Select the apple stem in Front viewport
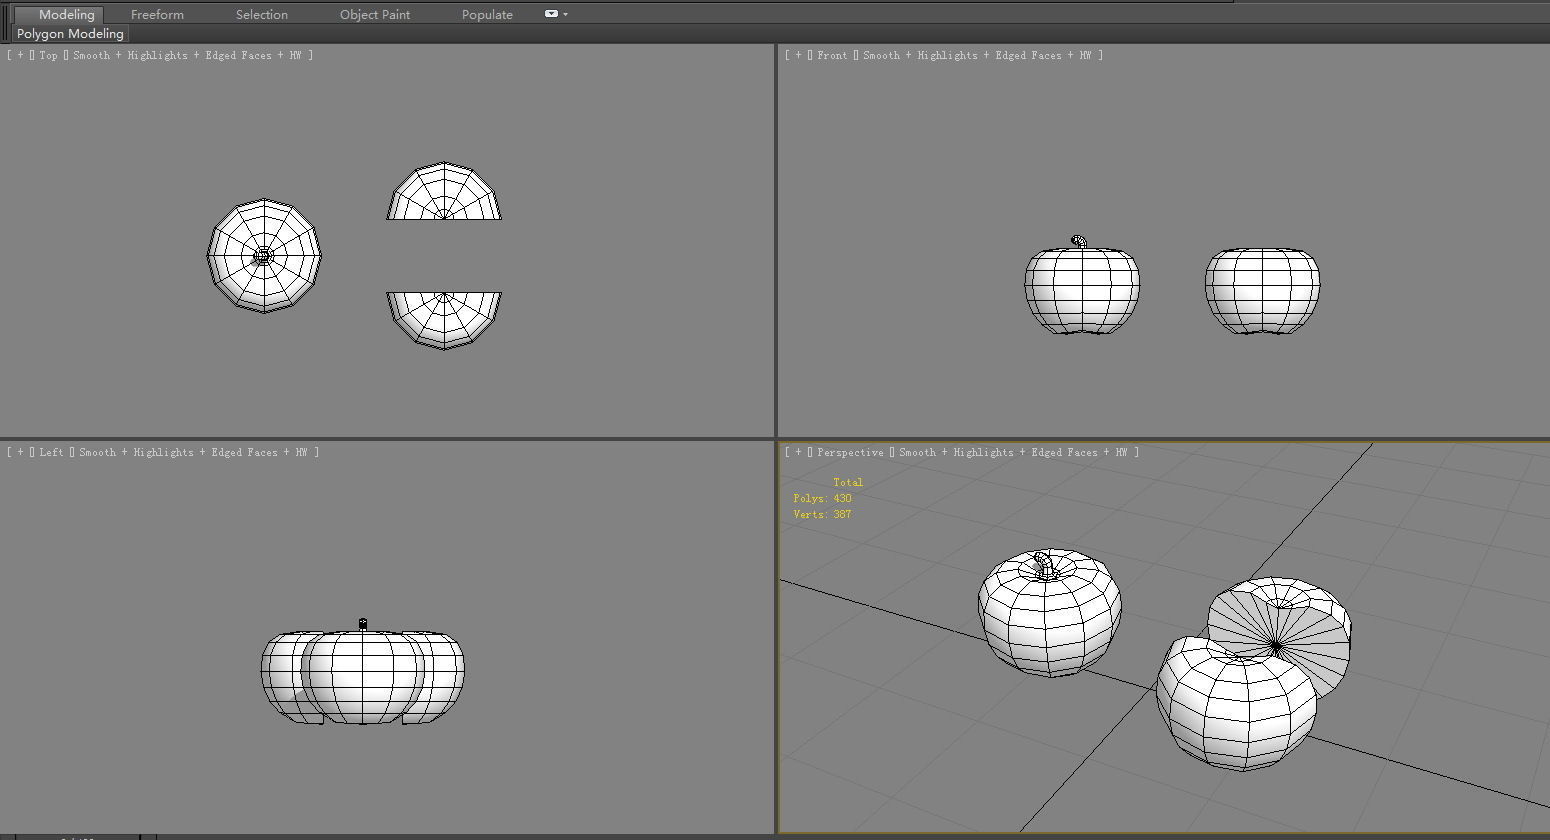Screen dimensions: 1550x840 pos(1078,241)
